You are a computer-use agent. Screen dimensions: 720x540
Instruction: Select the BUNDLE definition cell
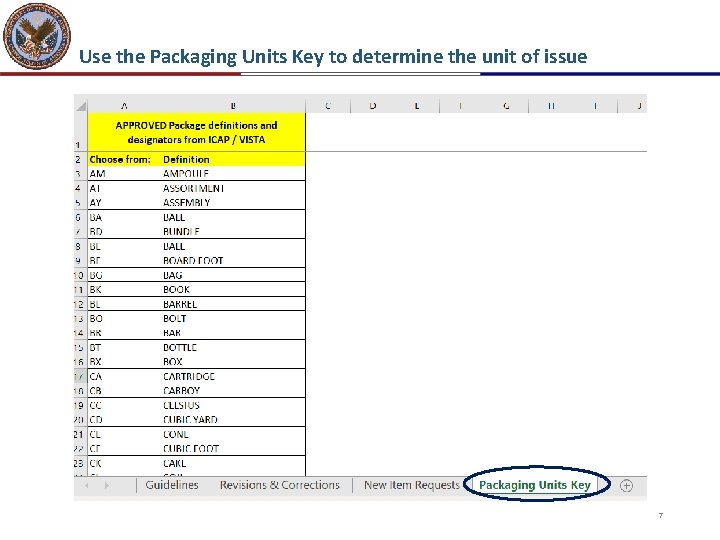tap(233, 231)
